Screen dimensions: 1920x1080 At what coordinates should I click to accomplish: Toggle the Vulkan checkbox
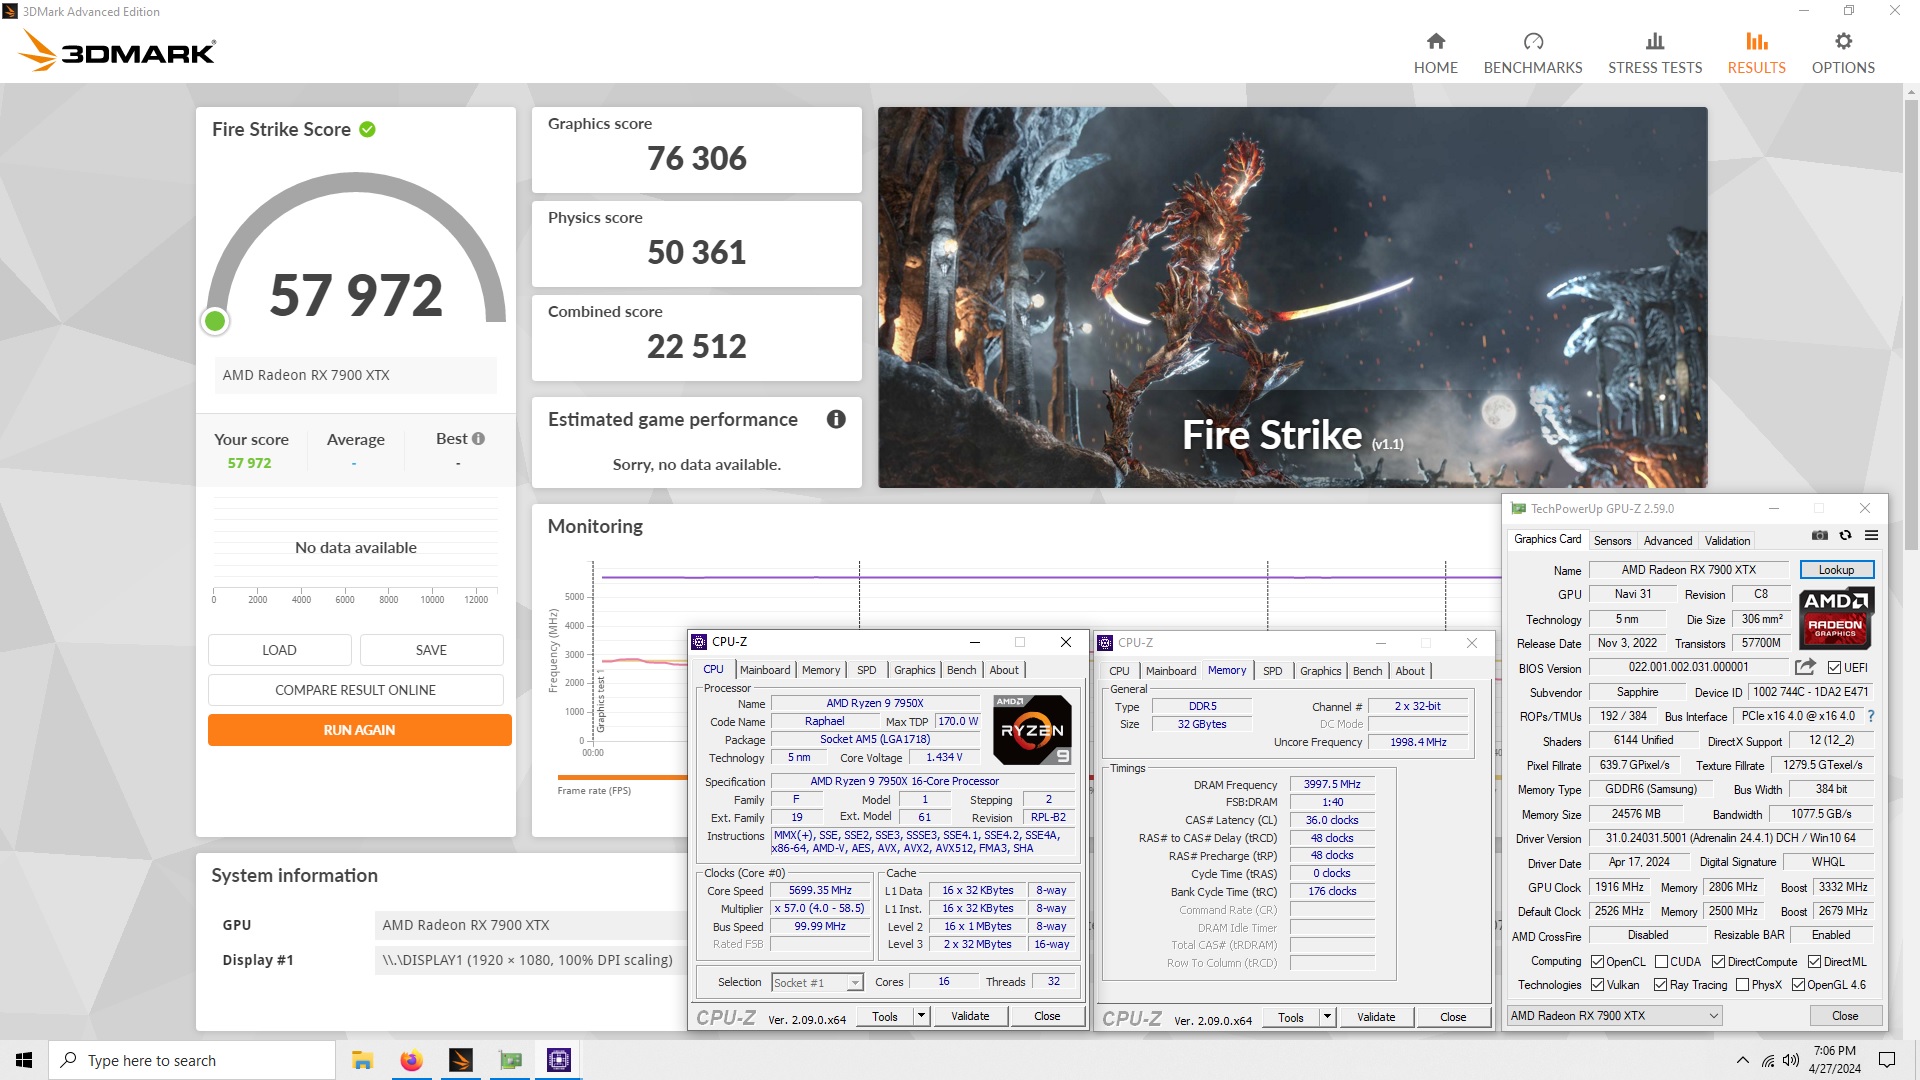[1597, 985]
